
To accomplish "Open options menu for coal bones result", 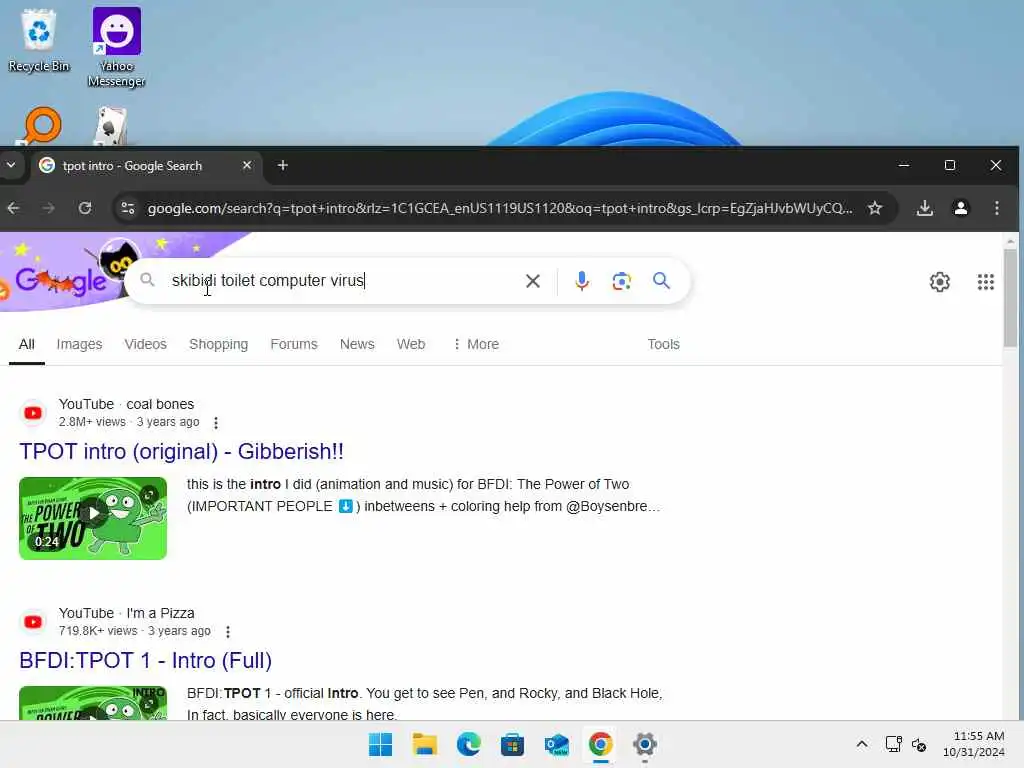I will pos(216,423).
